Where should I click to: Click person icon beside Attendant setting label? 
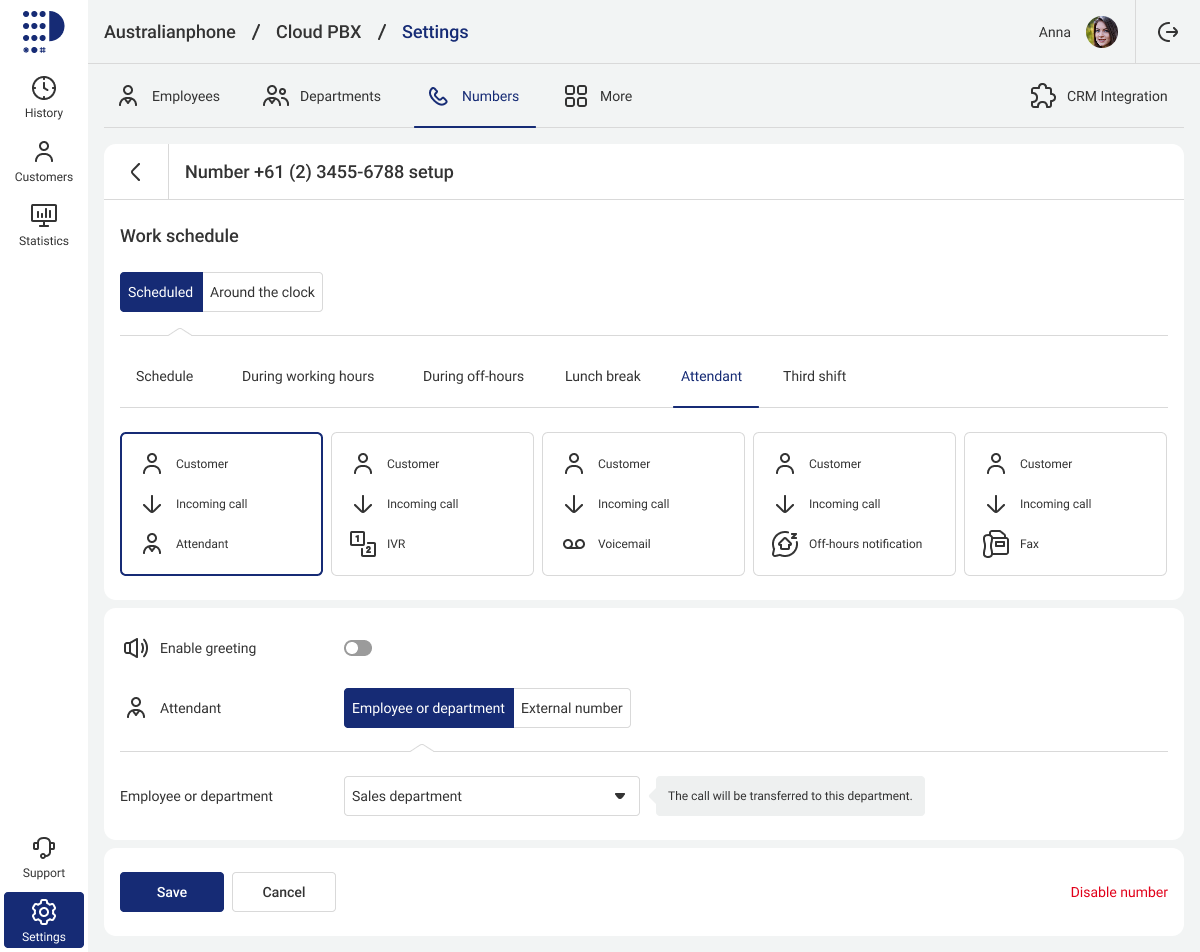pyautogui.click(x=136, y=708)
